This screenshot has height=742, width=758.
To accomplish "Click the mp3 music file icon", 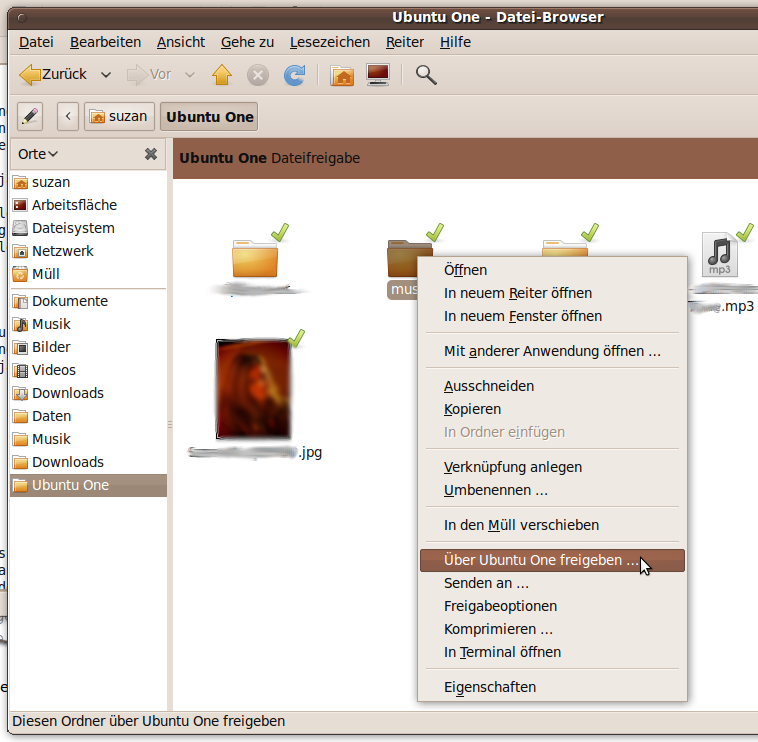I will pos(720,254).
